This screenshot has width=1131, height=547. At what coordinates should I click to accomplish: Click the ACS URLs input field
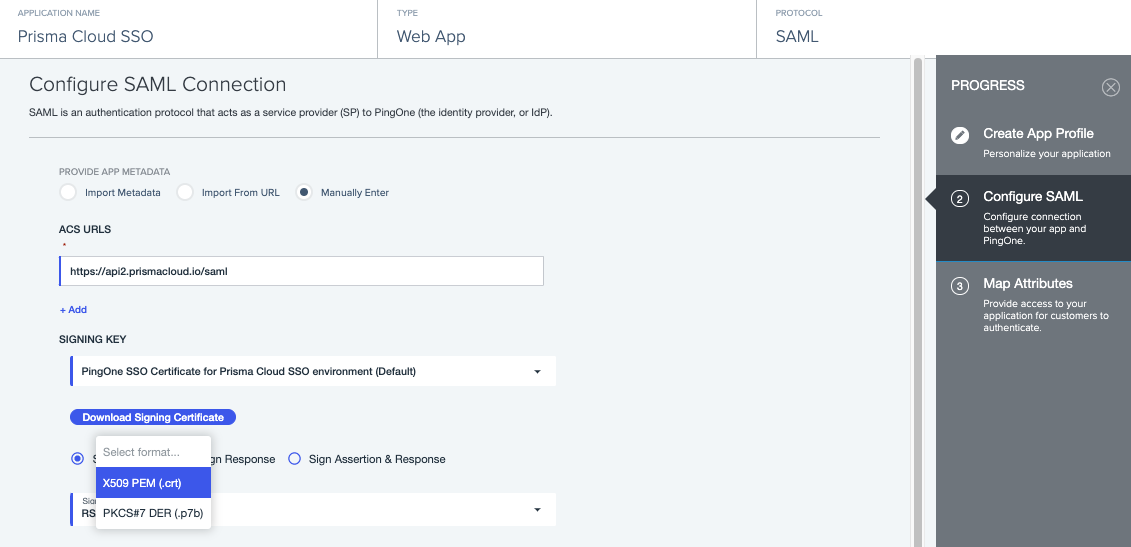pos(301,271)
